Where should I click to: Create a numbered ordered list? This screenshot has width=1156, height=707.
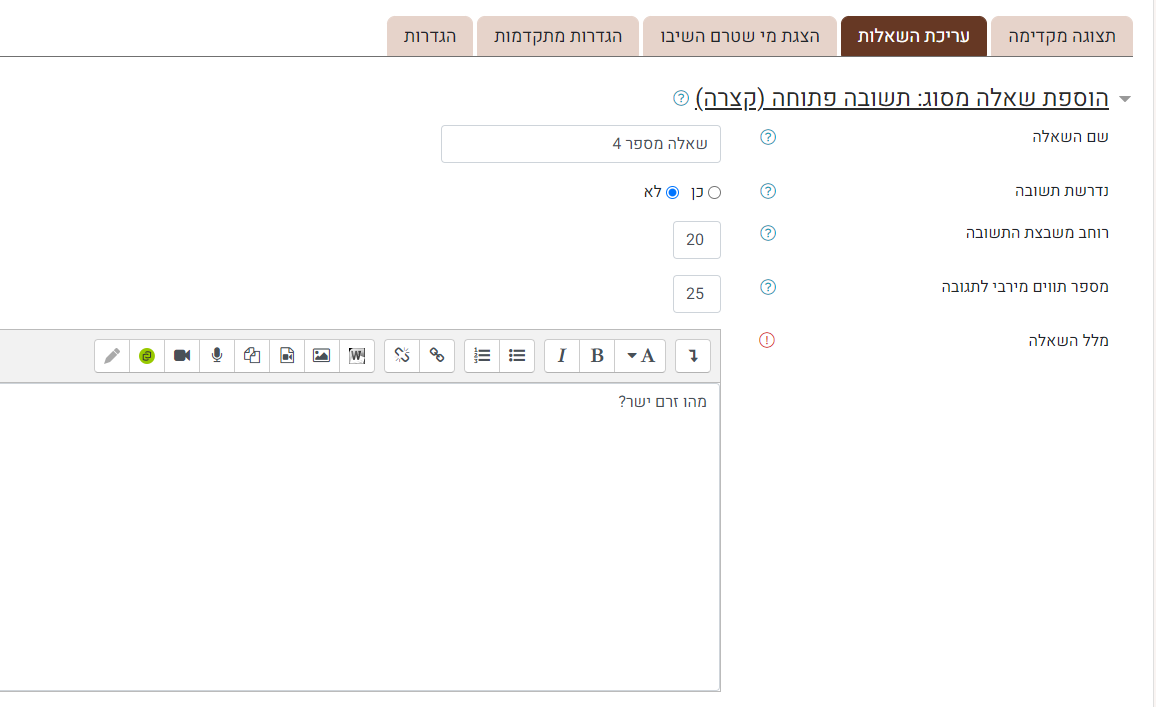(x=482, y=356)
